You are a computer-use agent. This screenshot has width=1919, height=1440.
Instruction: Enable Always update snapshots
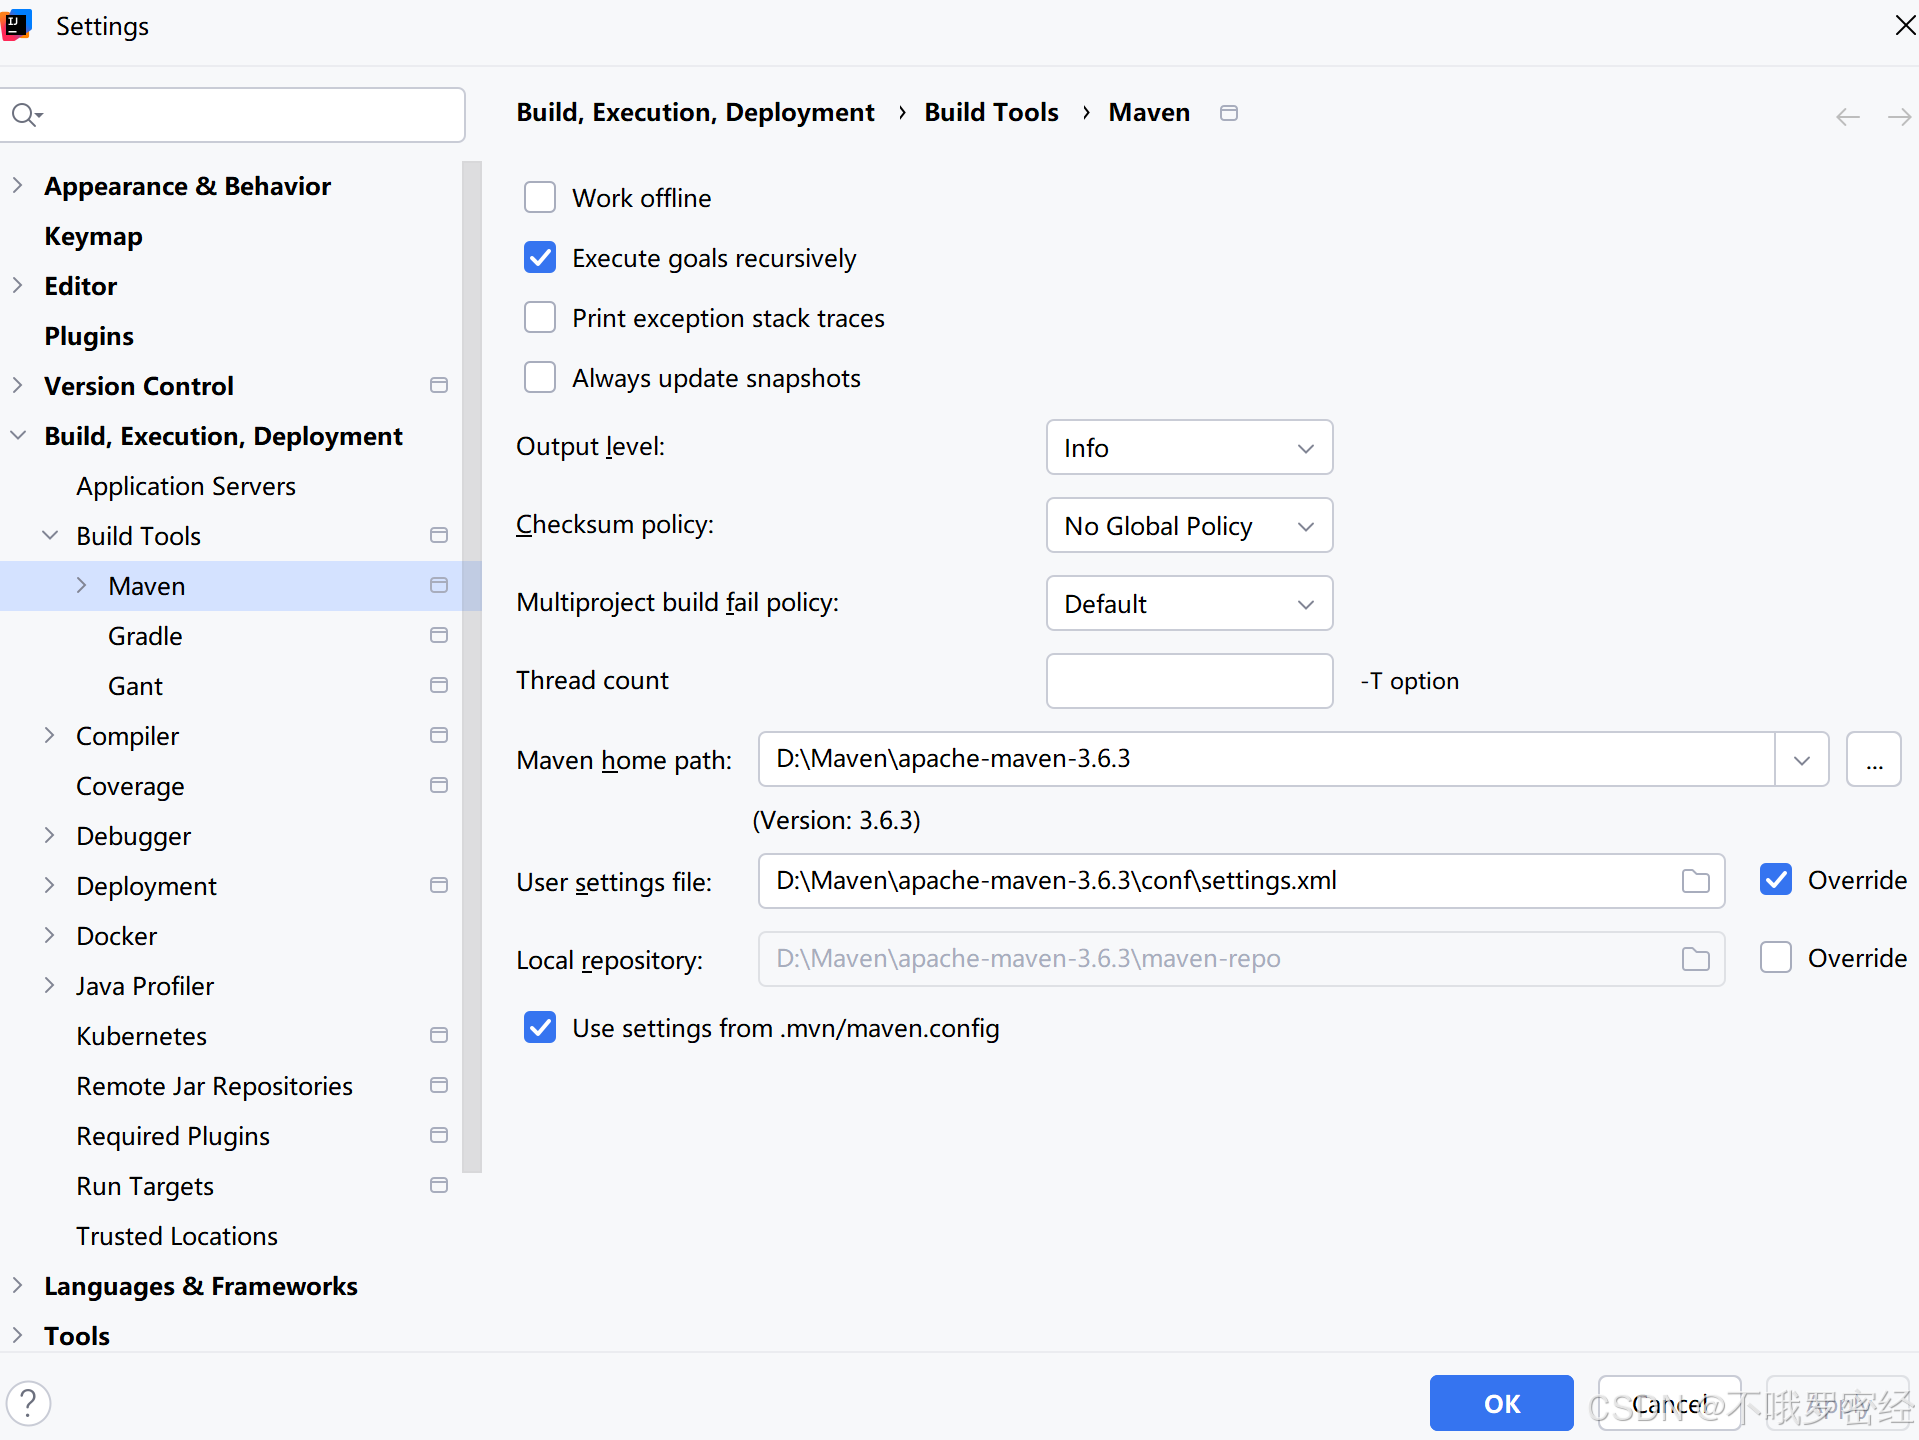click(x=540, y=377)
